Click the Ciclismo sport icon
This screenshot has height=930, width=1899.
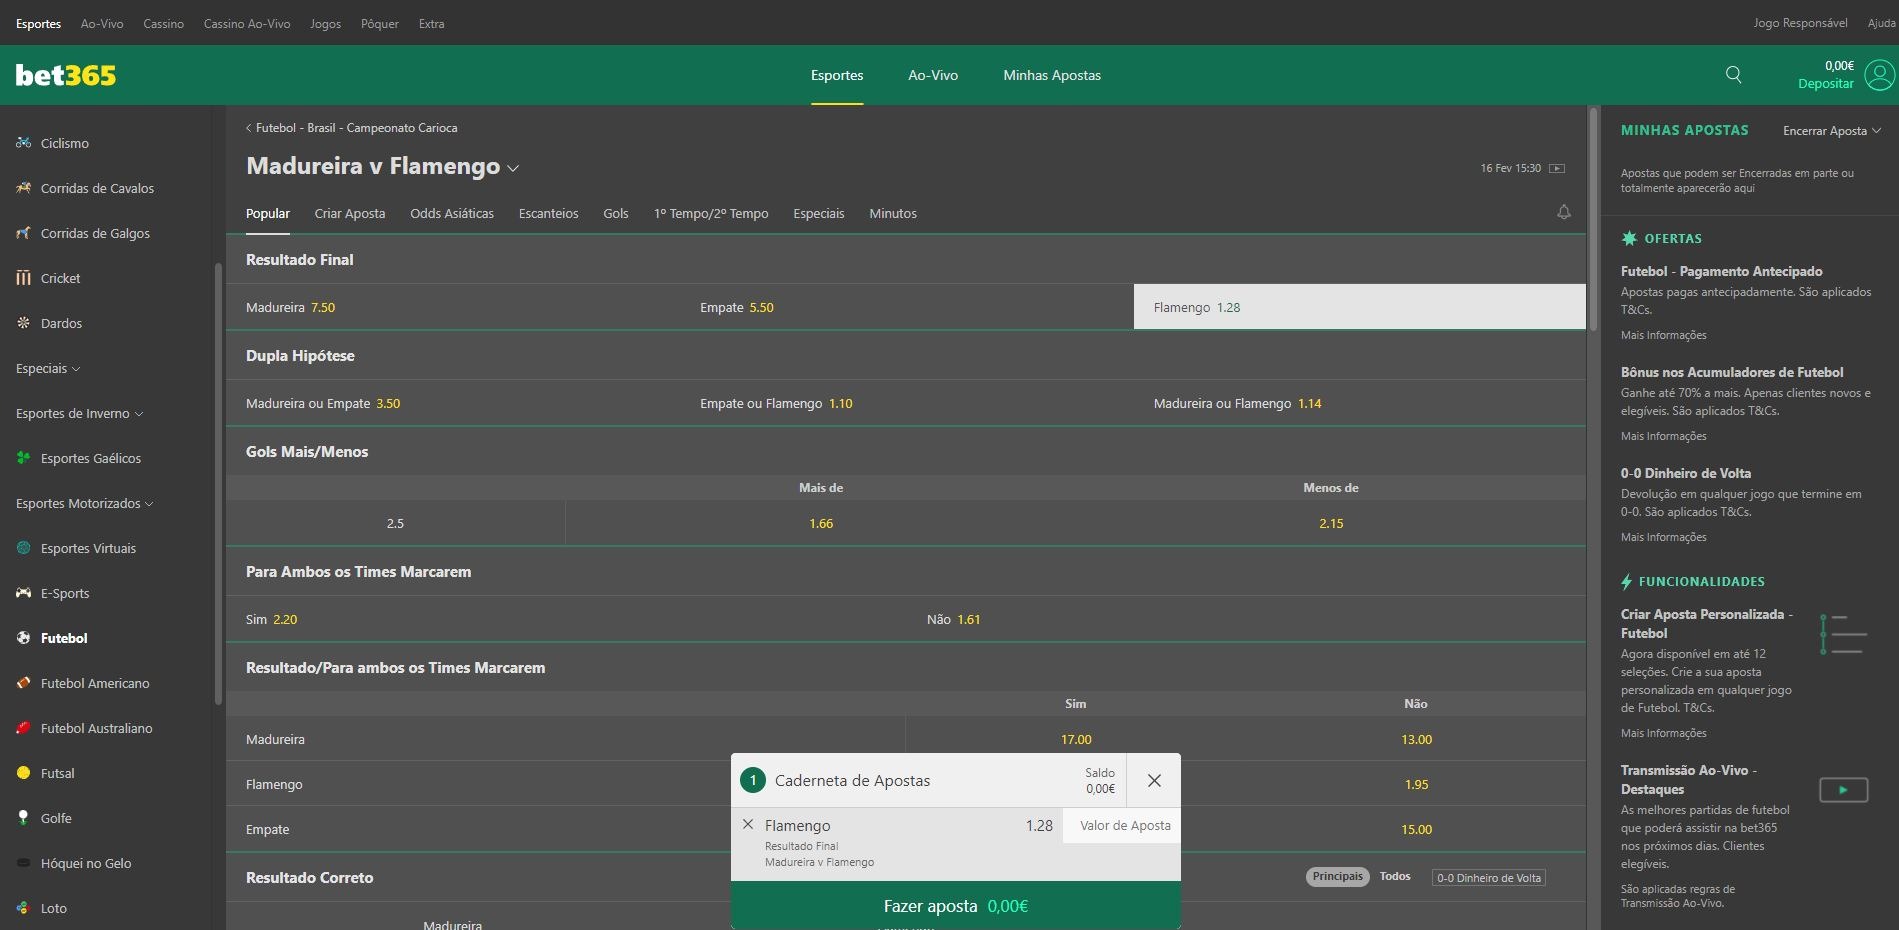[x=24, y=143]
